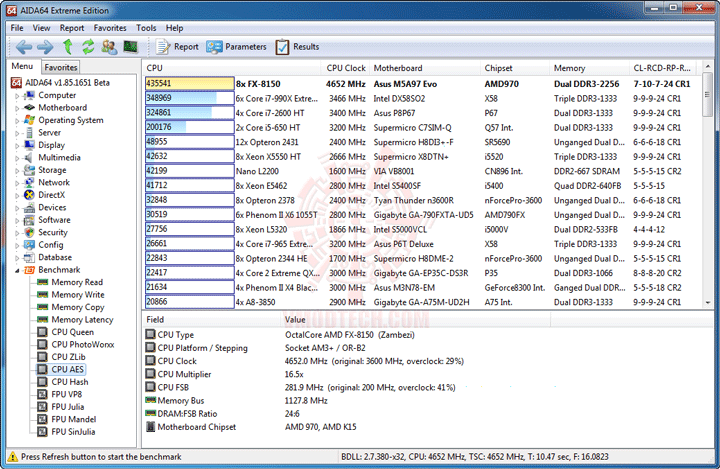Expand the Network tree node

pyautogui.click(x=17, y=183)
